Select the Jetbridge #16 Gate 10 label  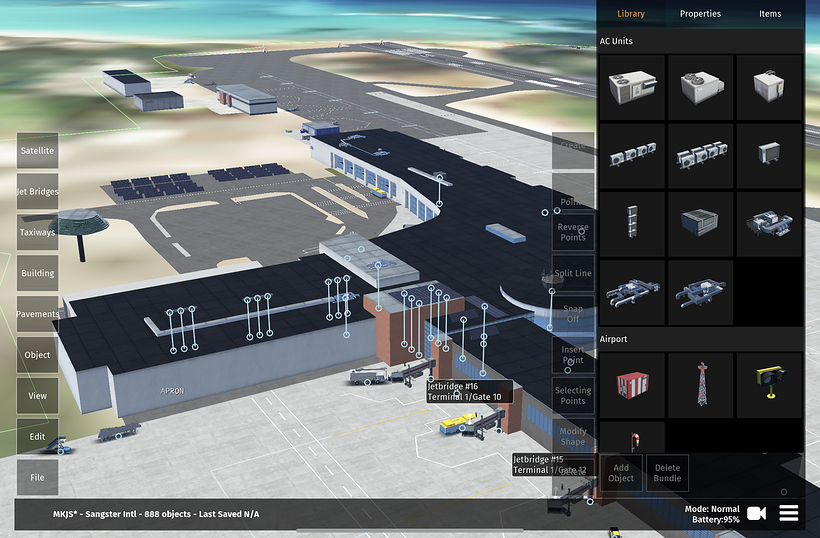[x=469, y=392]
